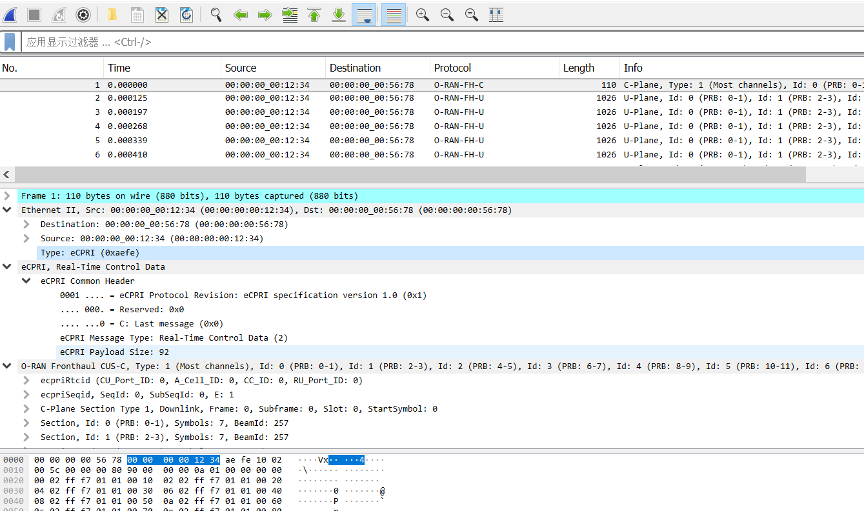Screen dimensions: 864x512
Task: Sort by the Info column header
Action: [742, 68]
